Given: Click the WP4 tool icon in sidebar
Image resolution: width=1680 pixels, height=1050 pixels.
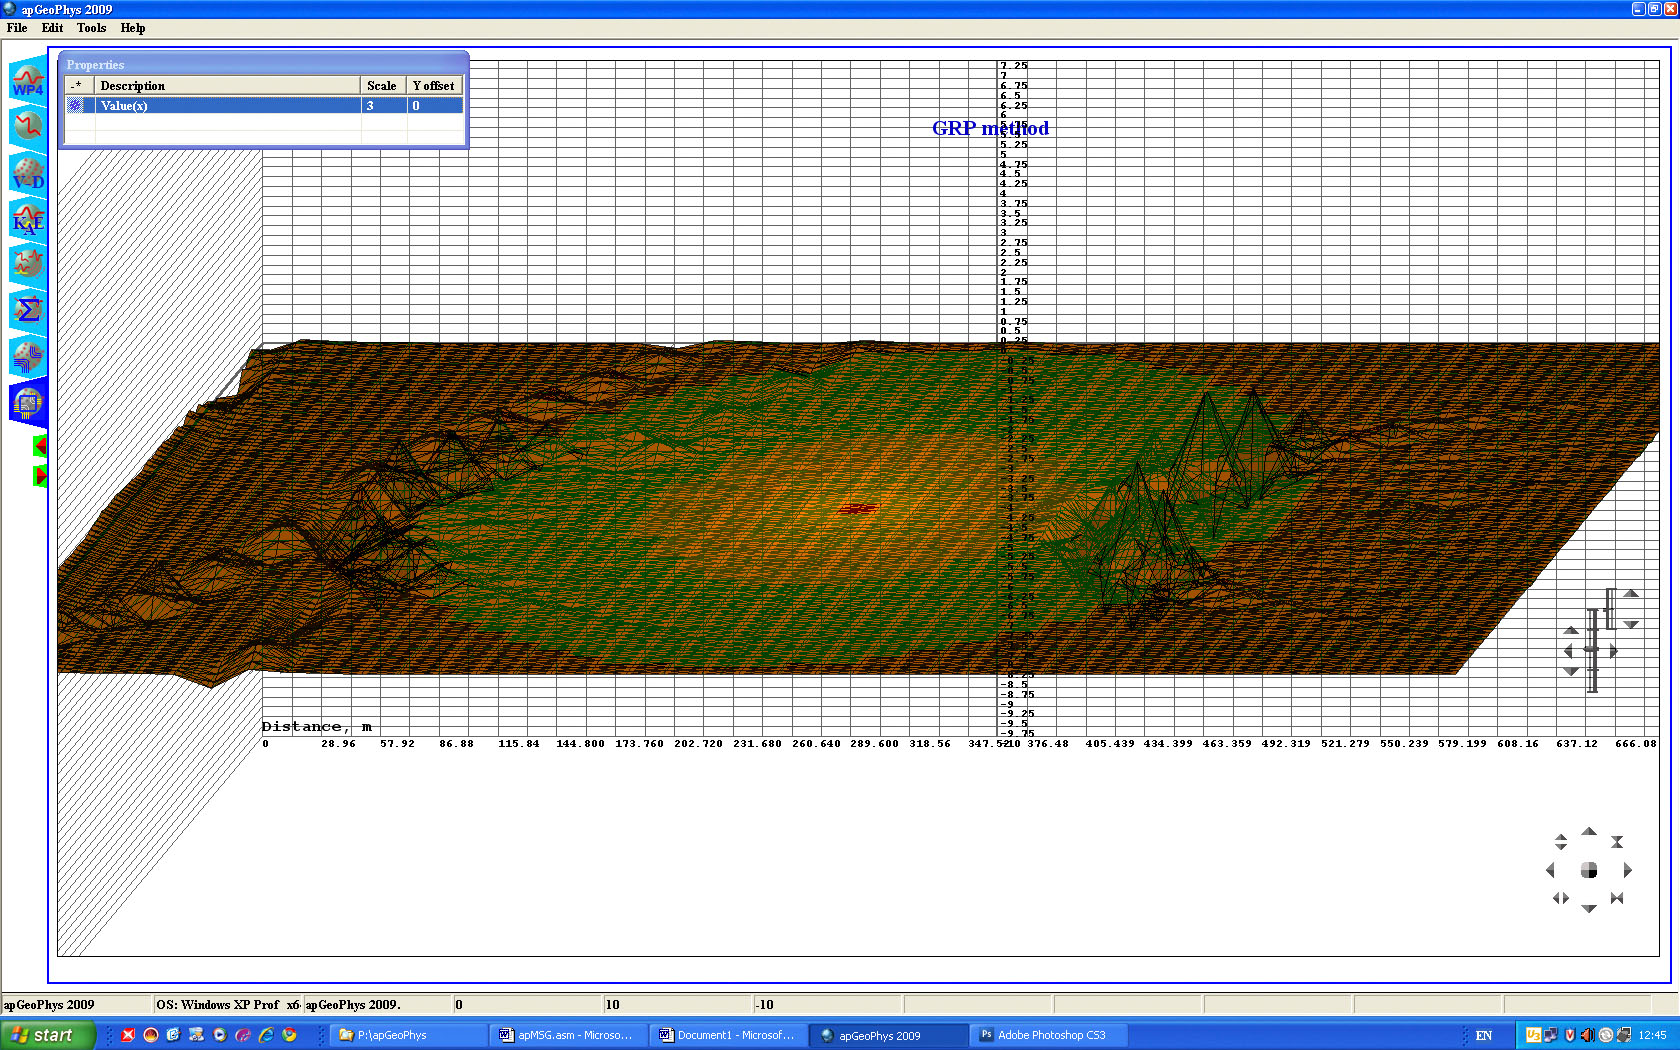Looking at the screenshot, I should click(x=28, y=81).
